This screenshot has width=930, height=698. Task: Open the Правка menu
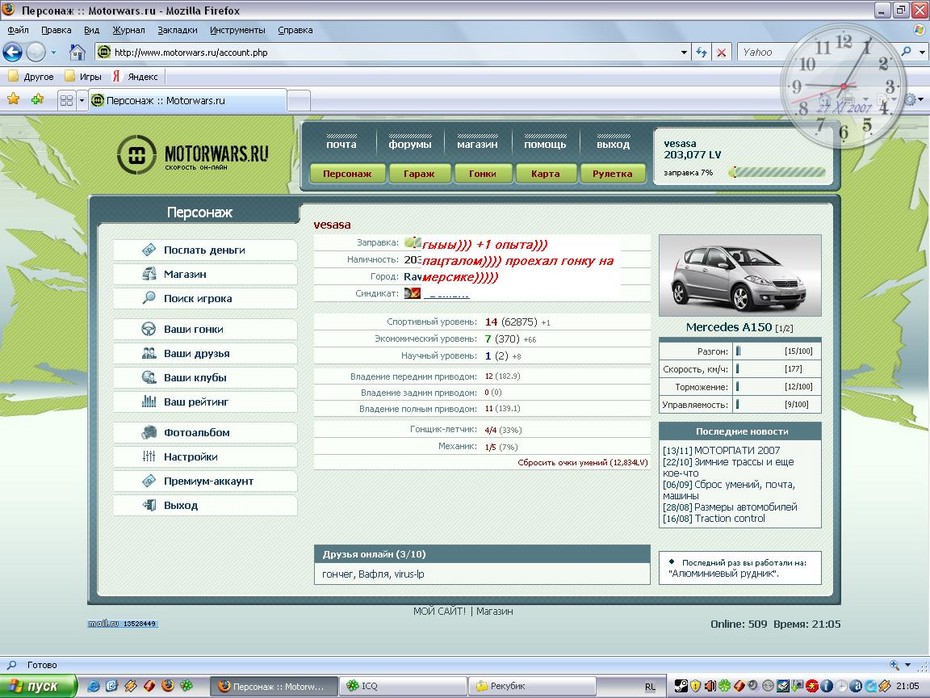click(x=56, y=30)
